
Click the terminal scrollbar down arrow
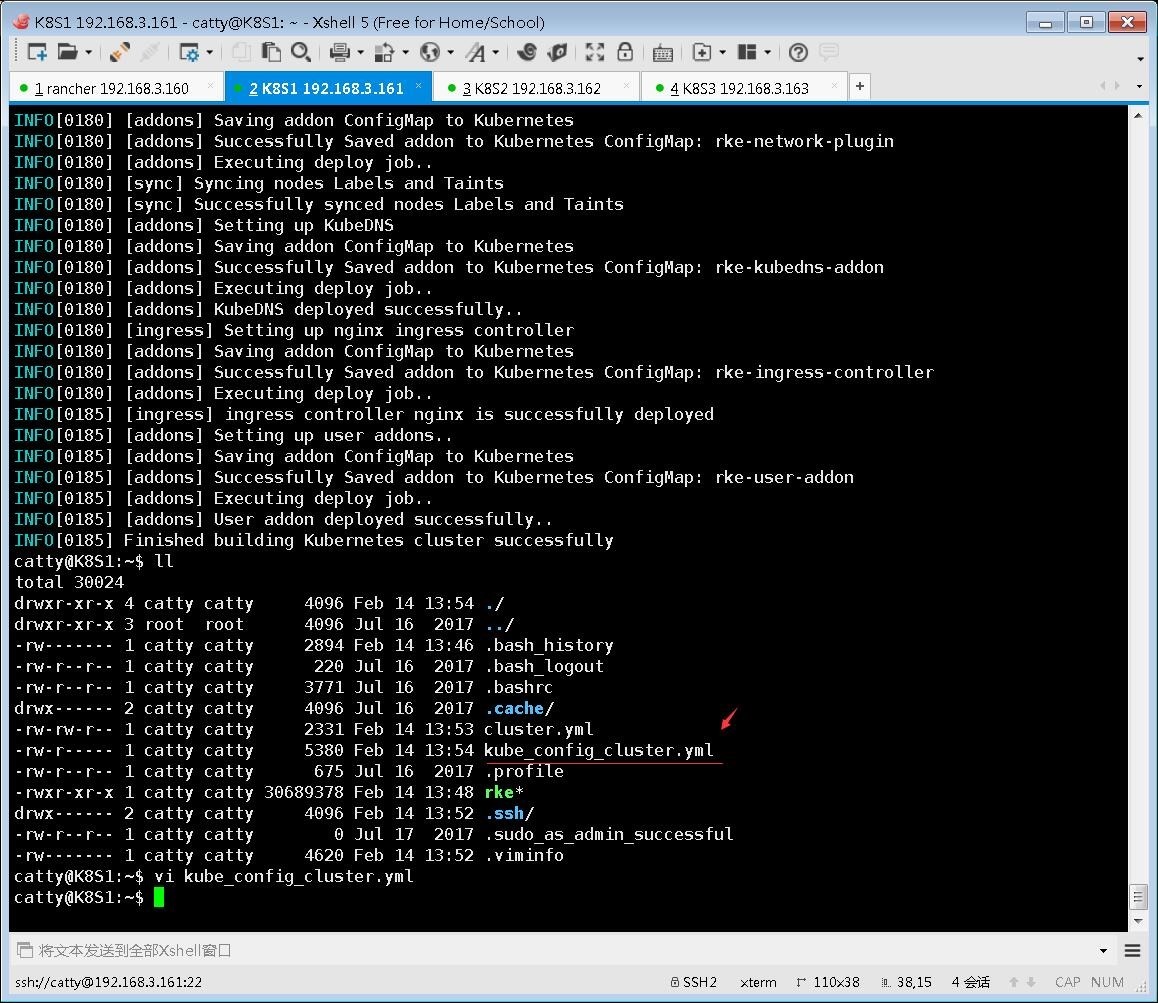[x=1138, y=921]
